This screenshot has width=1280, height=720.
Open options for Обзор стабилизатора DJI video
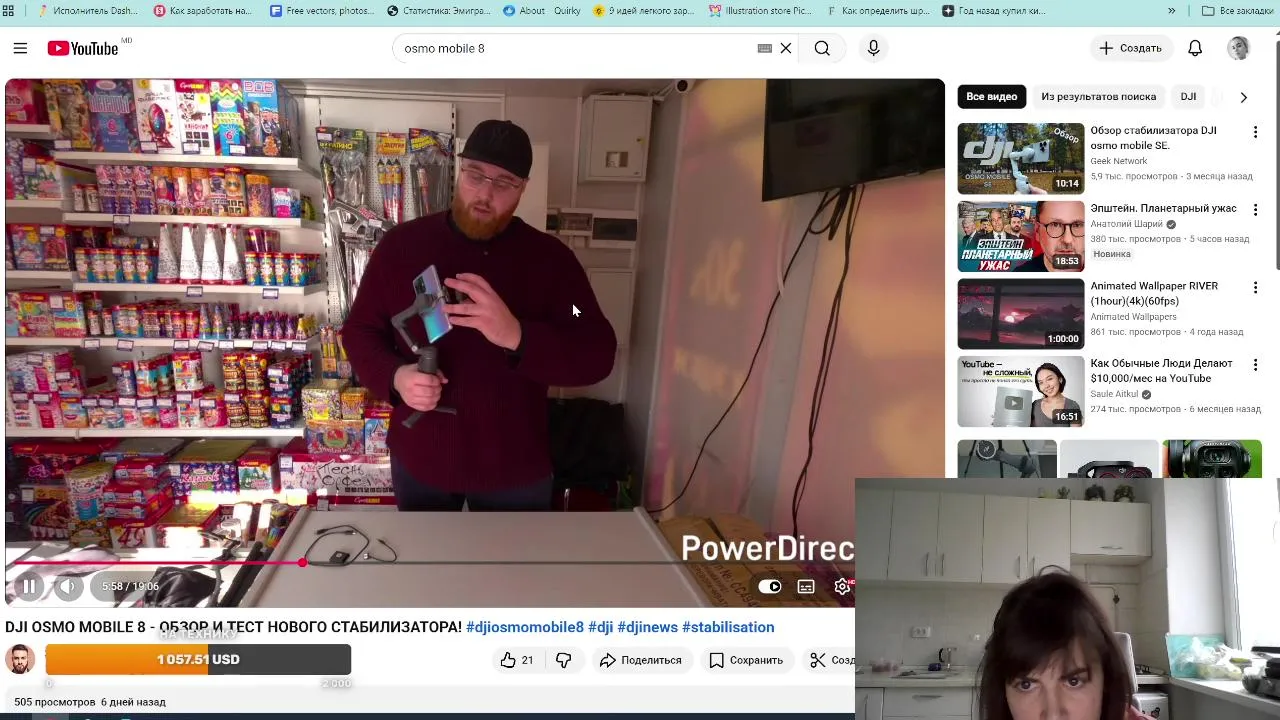point(1255,131)
